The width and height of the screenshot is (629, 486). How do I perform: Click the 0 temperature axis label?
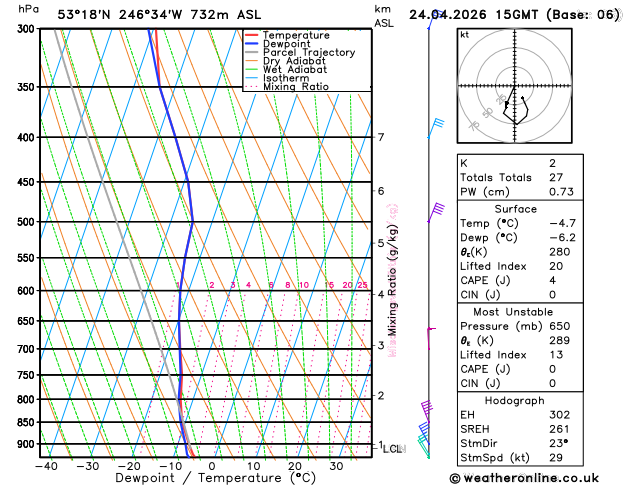click(212, 466)
